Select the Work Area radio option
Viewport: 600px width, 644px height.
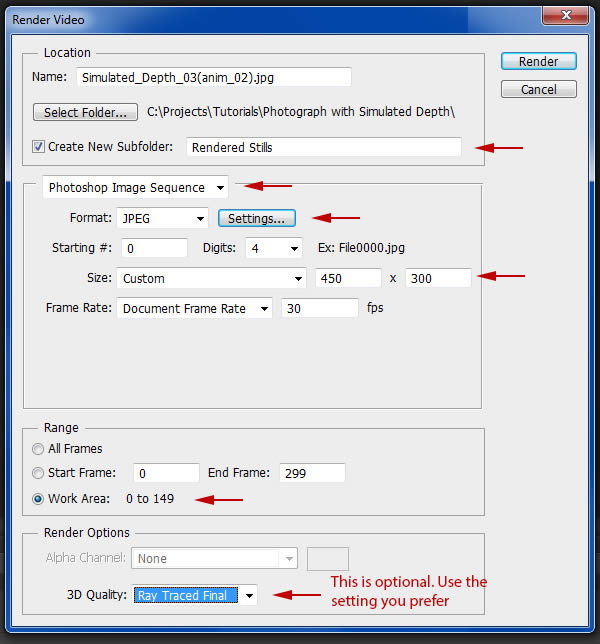pos(38,499)
